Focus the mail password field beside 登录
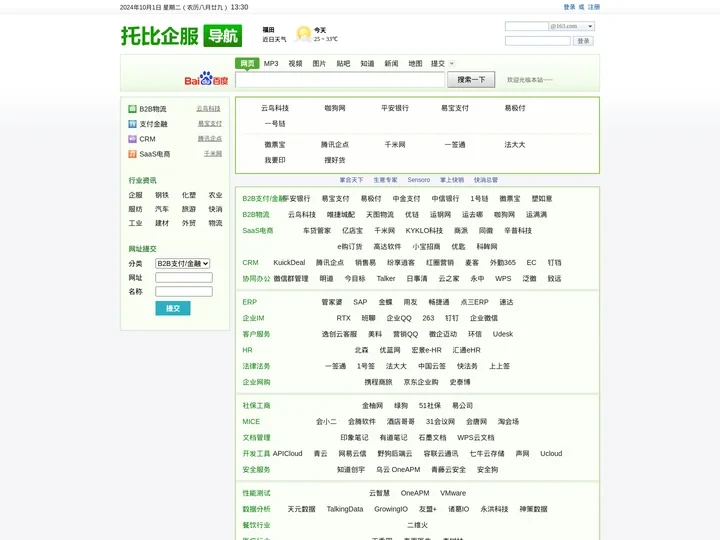 538,41
